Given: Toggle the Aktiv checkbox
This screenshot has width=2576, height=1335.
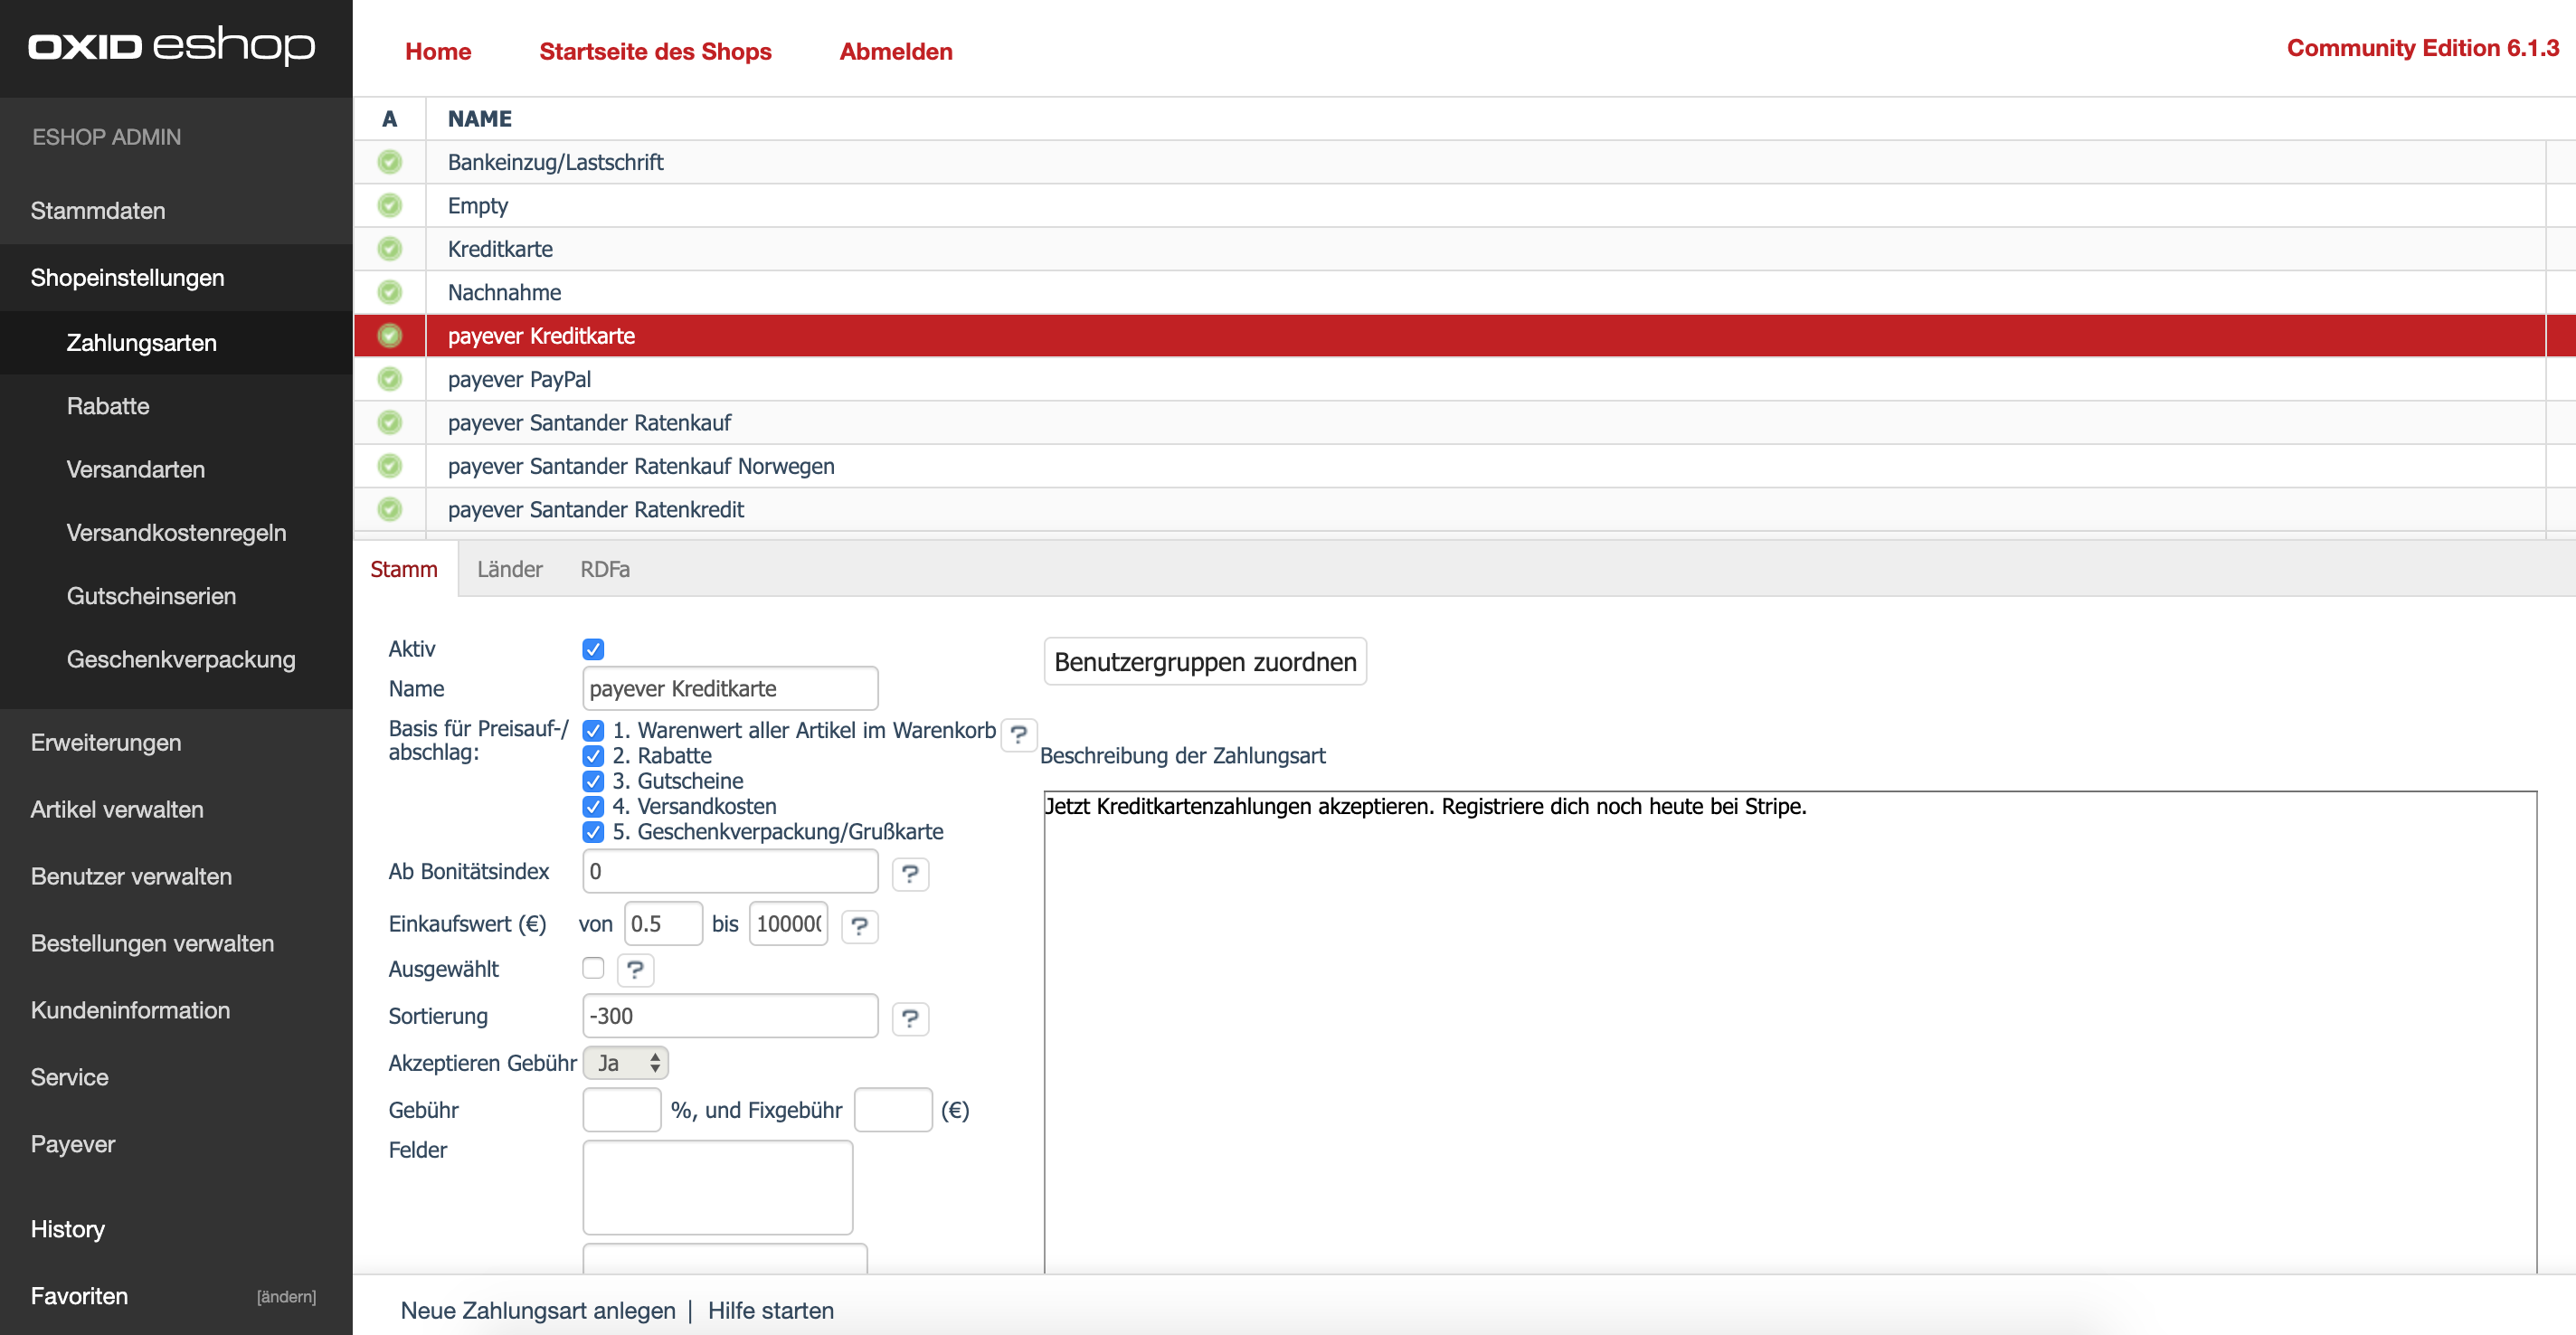Looking at the screenshot, I should click(x=593, y=649).
